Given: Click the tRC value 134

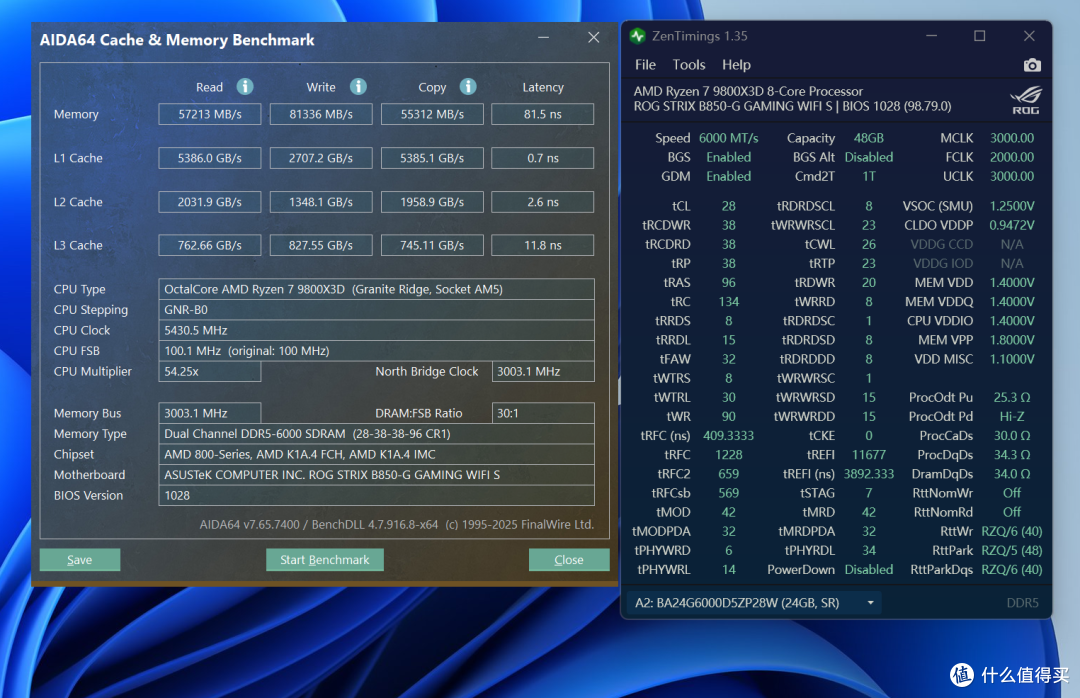Looking at the screenshot, I should point(729,302).
